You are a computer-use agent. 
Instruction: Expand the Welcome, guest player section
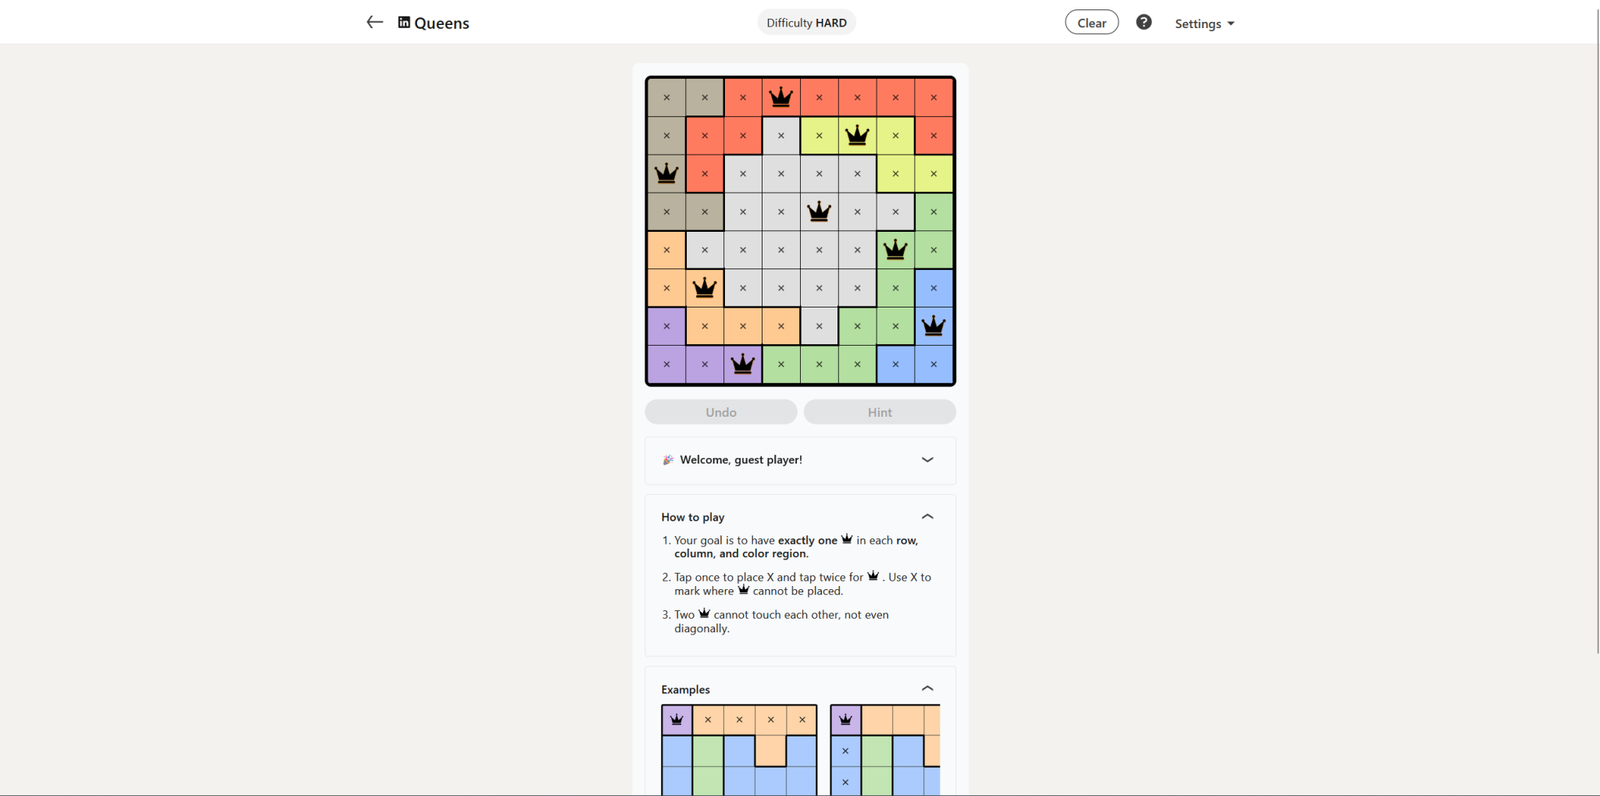927,460
